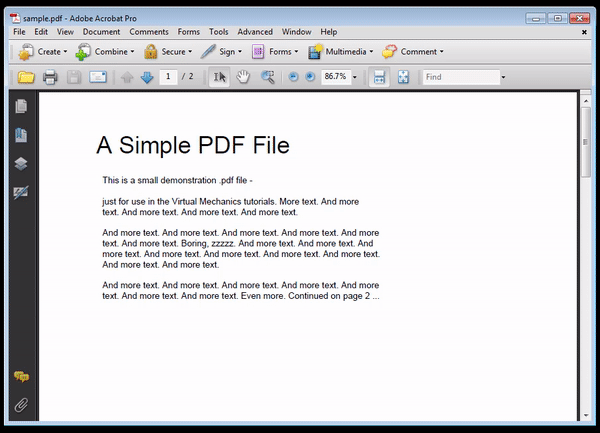Image resolution: width=600 pixels, height=433 pixels.
Task: Go to previous page with up arrow
Action: [127, 77]
